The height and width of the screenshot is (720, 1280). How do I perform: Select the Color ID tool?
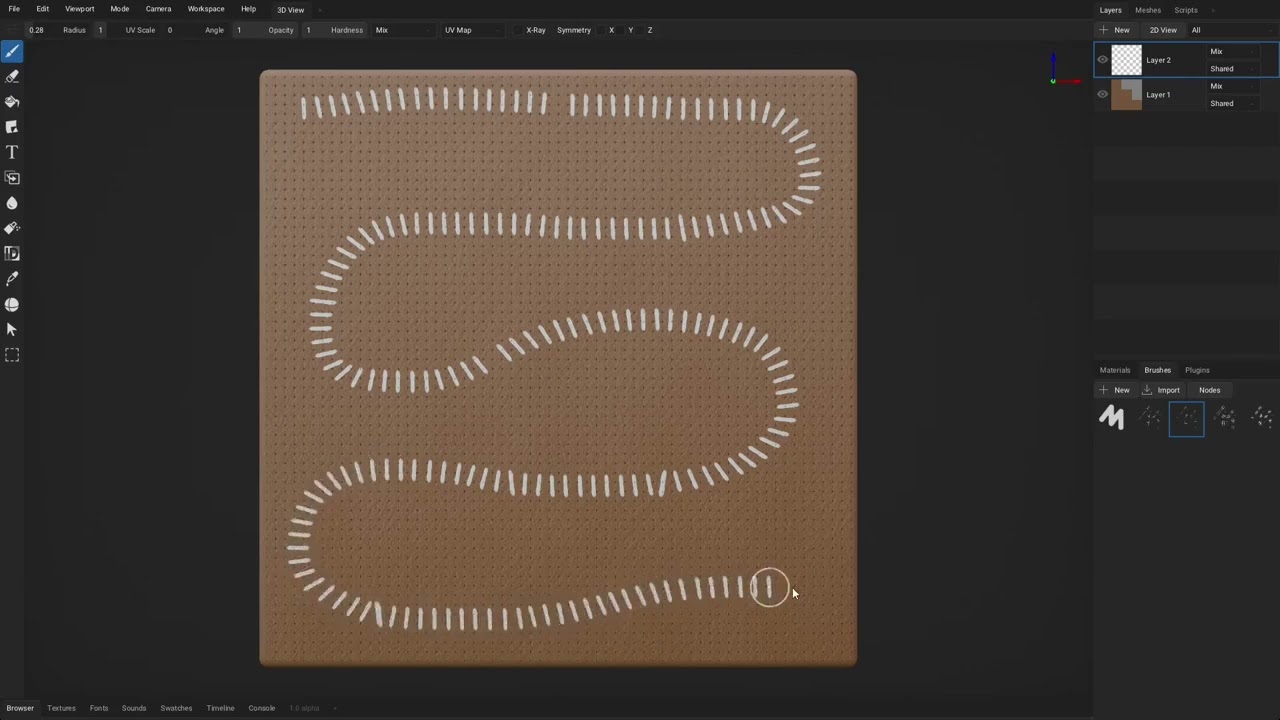12,254
